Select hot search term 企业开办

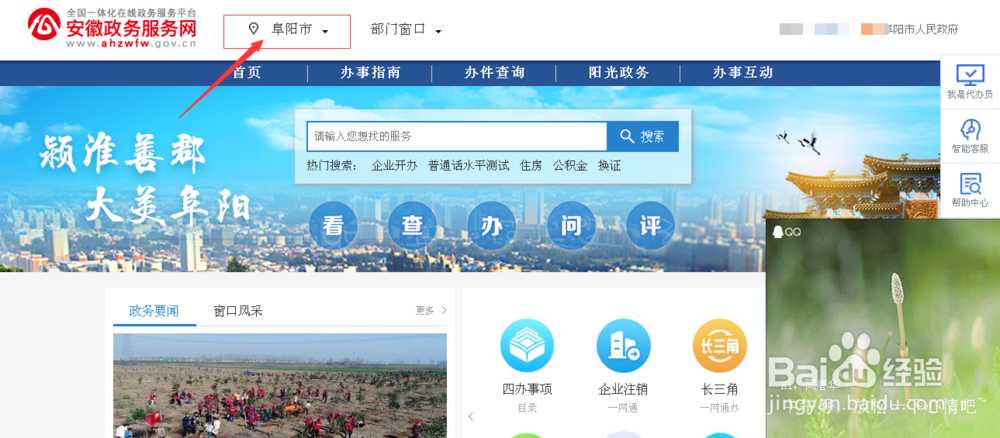(394, 166)
